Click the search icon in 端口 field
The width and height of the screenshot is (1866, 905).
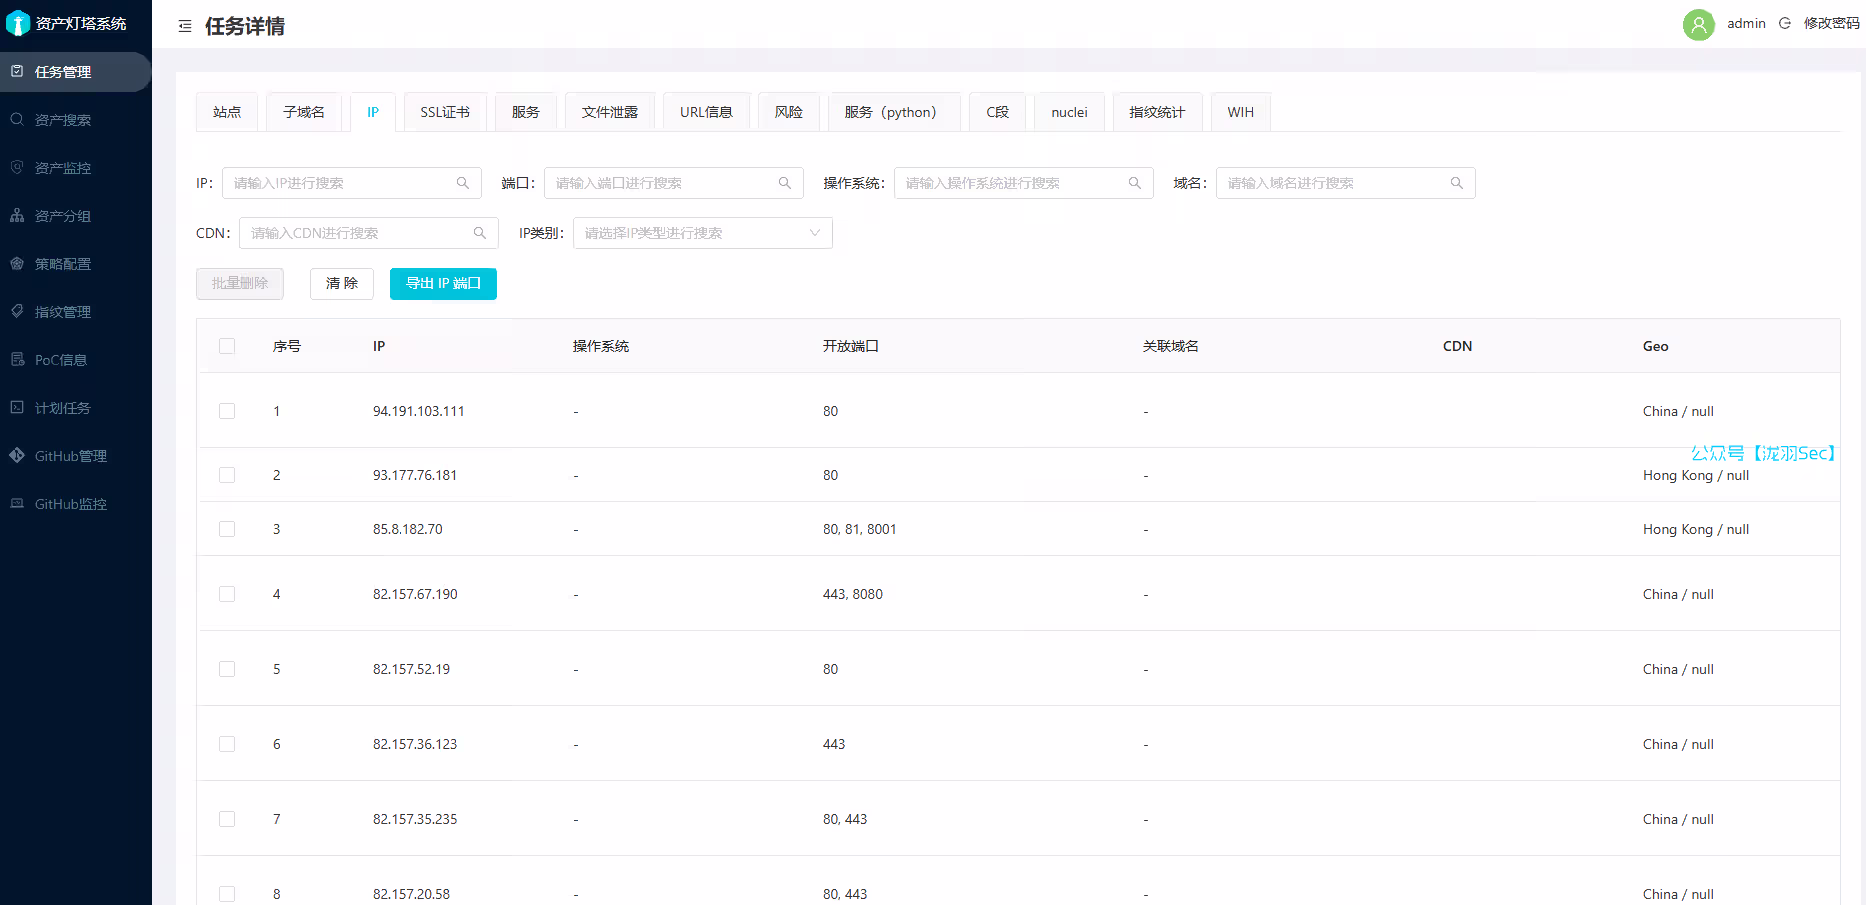(x=785, y=183)
